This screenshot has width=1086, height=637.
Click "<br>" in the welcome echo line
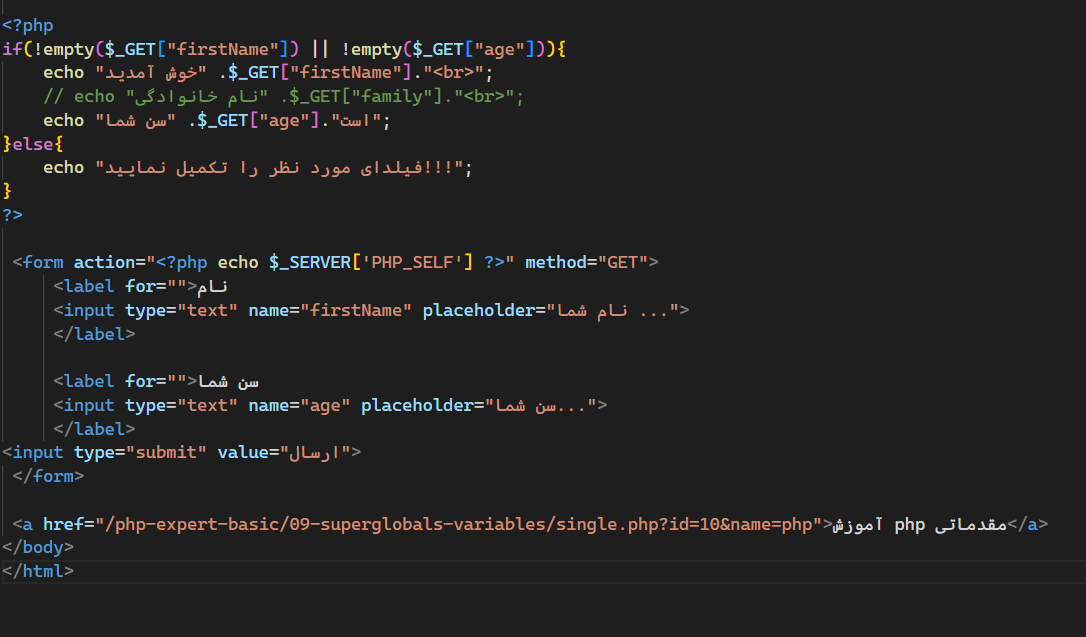click(454, 73)
